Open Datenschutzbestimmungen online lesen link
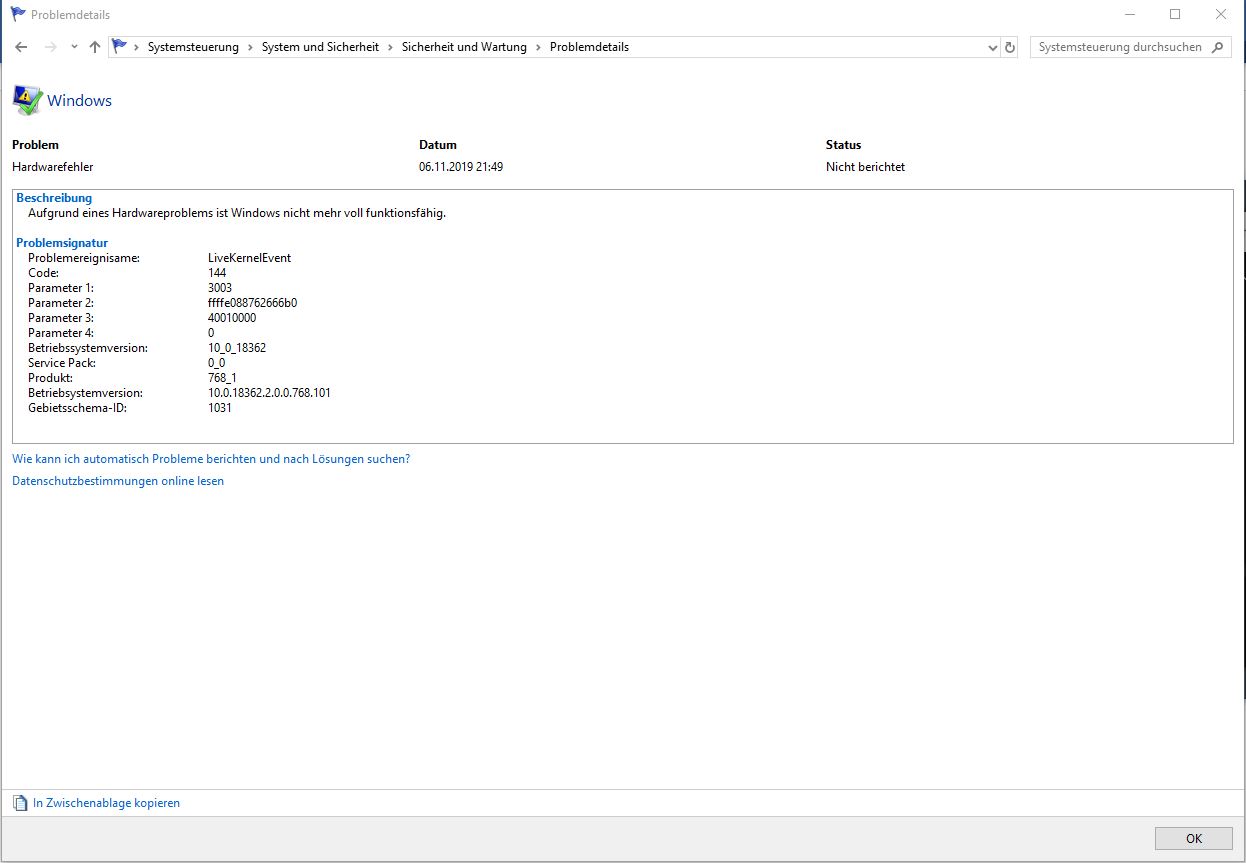 [118, 481]
